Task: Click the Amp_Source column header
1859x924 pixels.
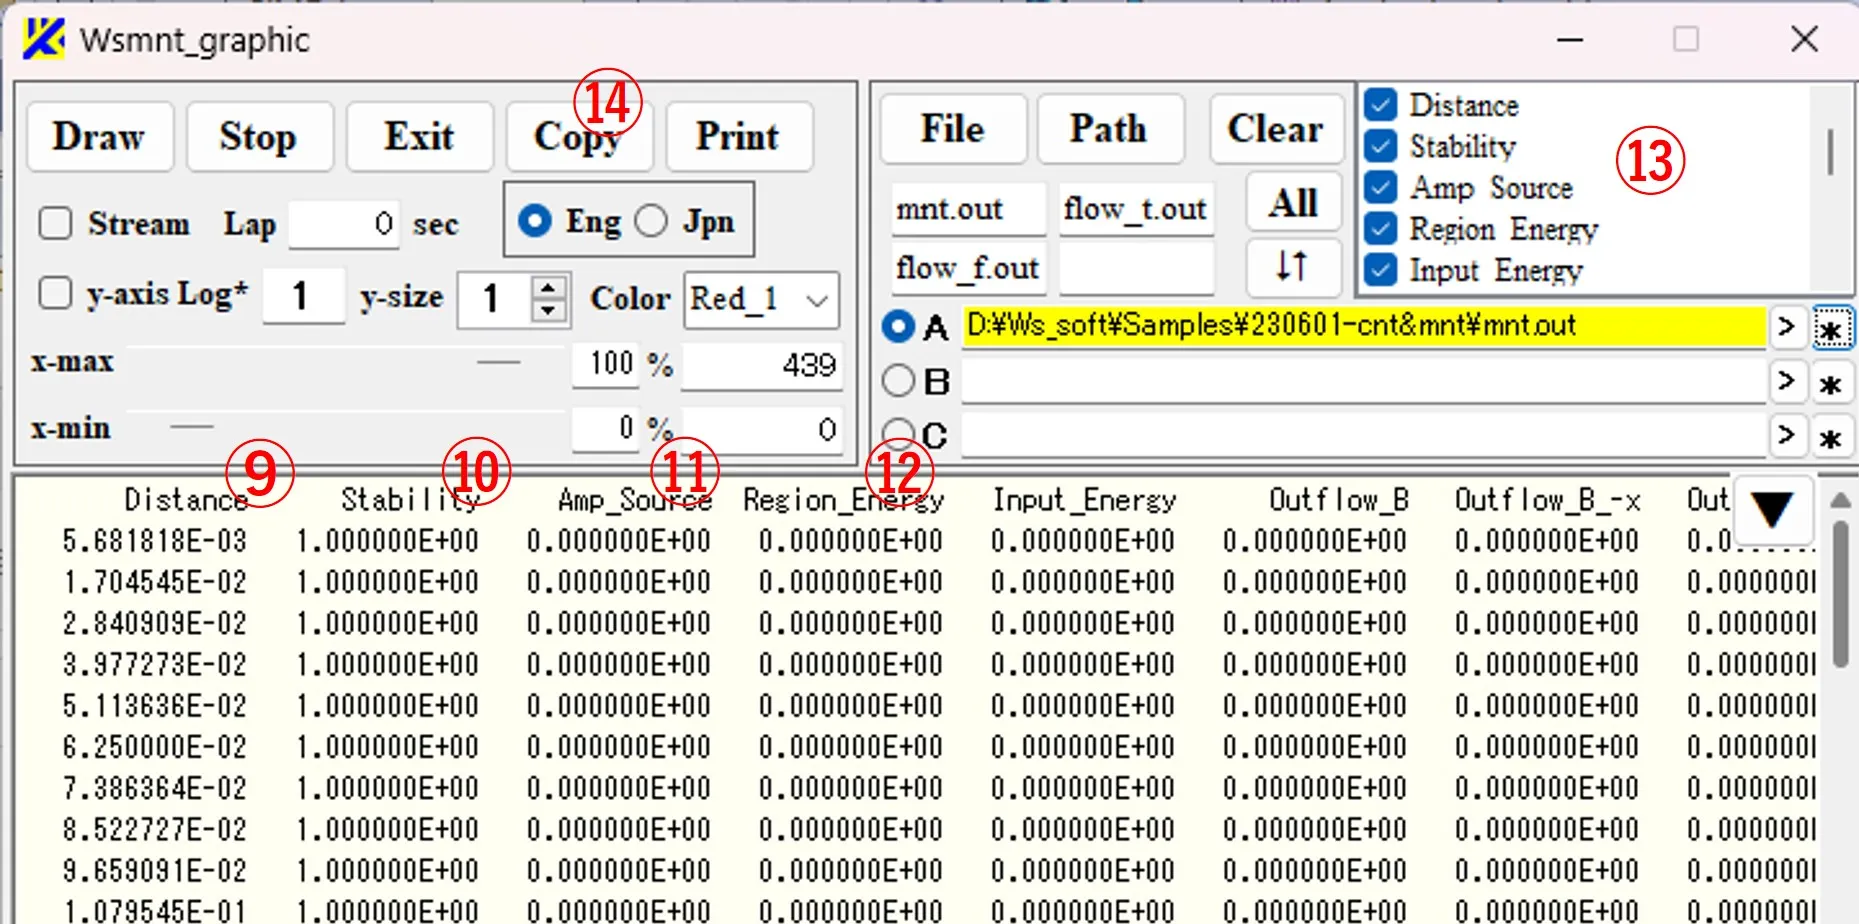Action: [x=635, y=499]
